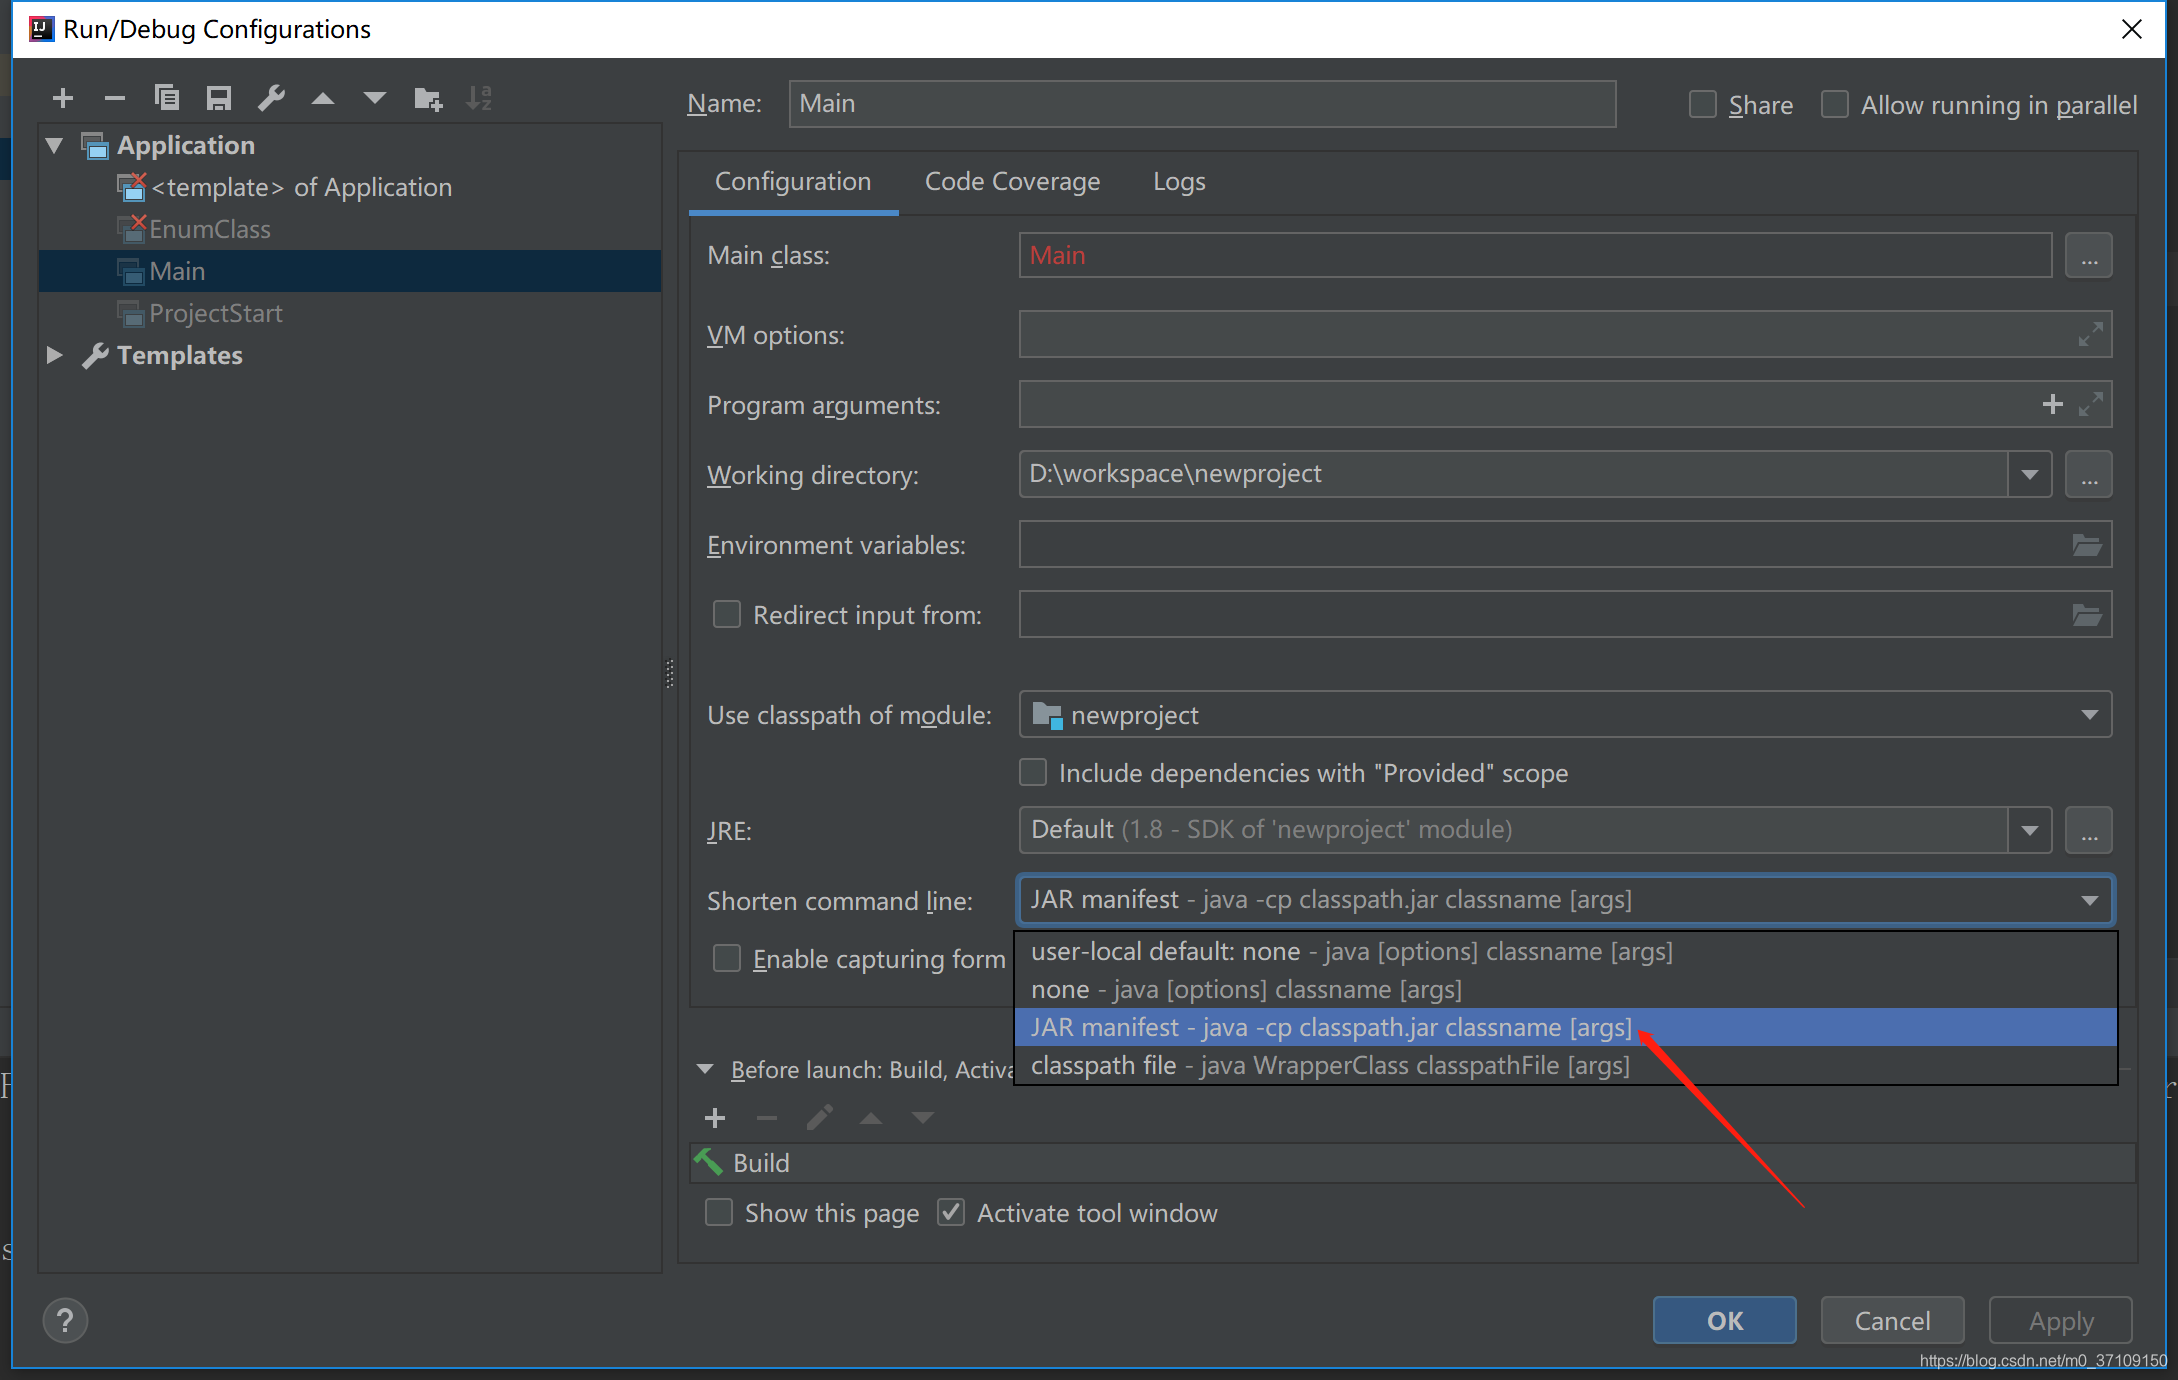Viewport: 2178px width, 1380px height.
Task: Uncheck Activate tool window checkbox
Action: coord(951,1213)
